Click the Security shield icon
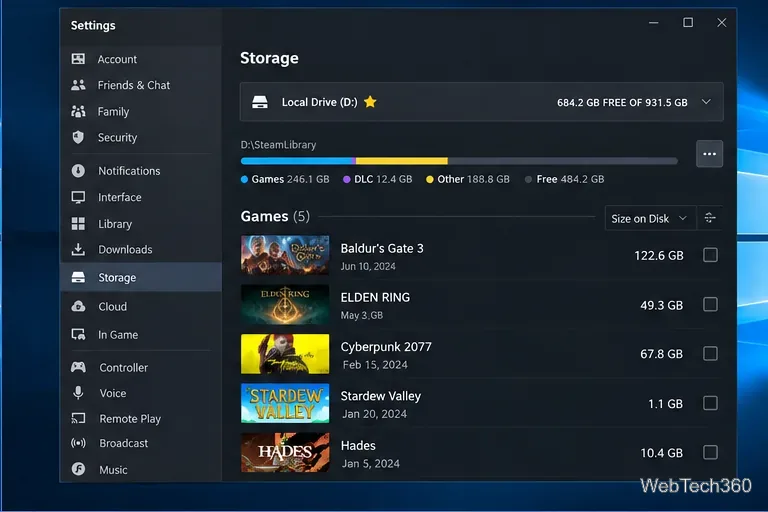Image resolution: width=768 pixels, height=512 pixels. [x=78, y=137]
